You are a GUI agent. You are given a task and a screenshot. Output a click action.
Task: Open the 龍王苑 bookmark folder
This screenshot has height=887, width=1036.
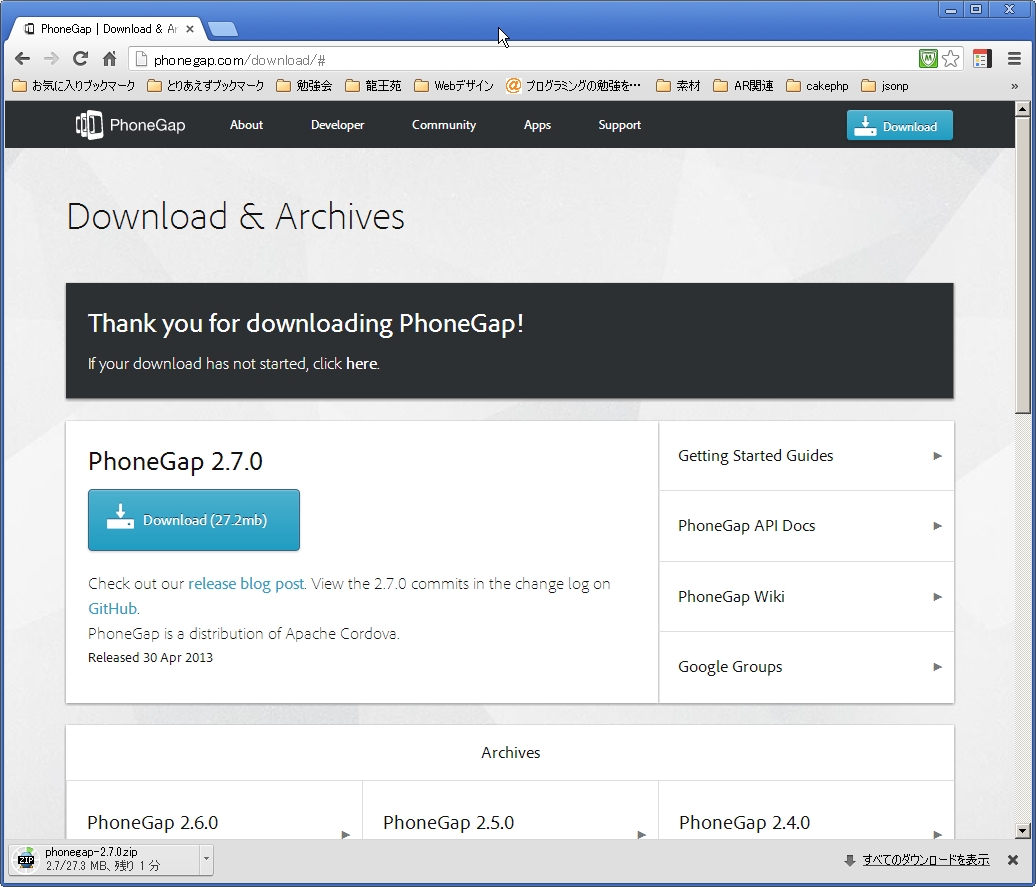pos(374,86)
